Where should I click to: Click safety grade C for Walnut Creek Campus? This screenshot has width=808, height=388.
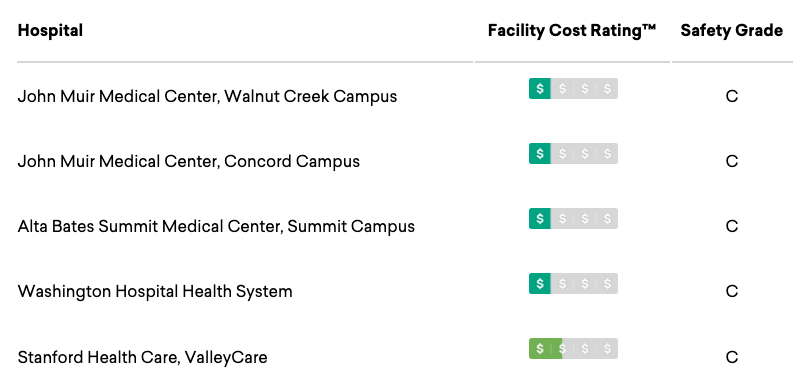[x=732, y=96]
